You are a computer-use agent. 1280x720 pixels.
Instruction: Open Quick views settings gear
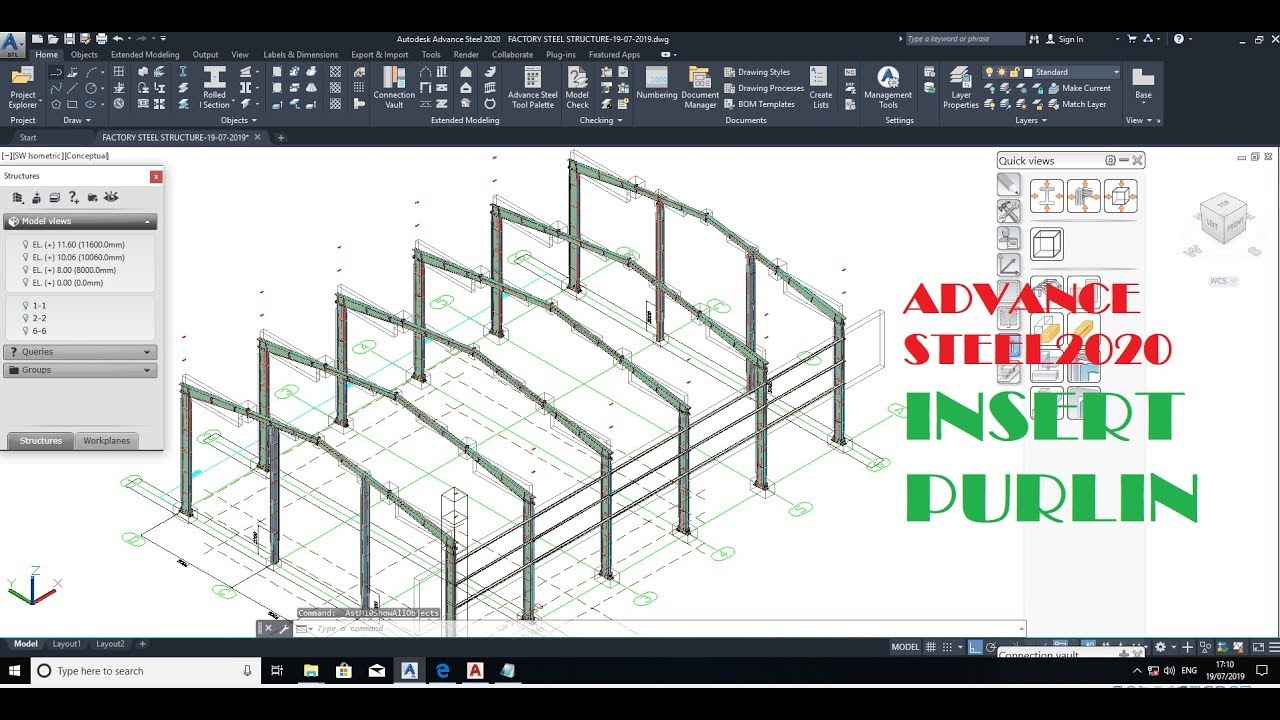click(1110, 160)
